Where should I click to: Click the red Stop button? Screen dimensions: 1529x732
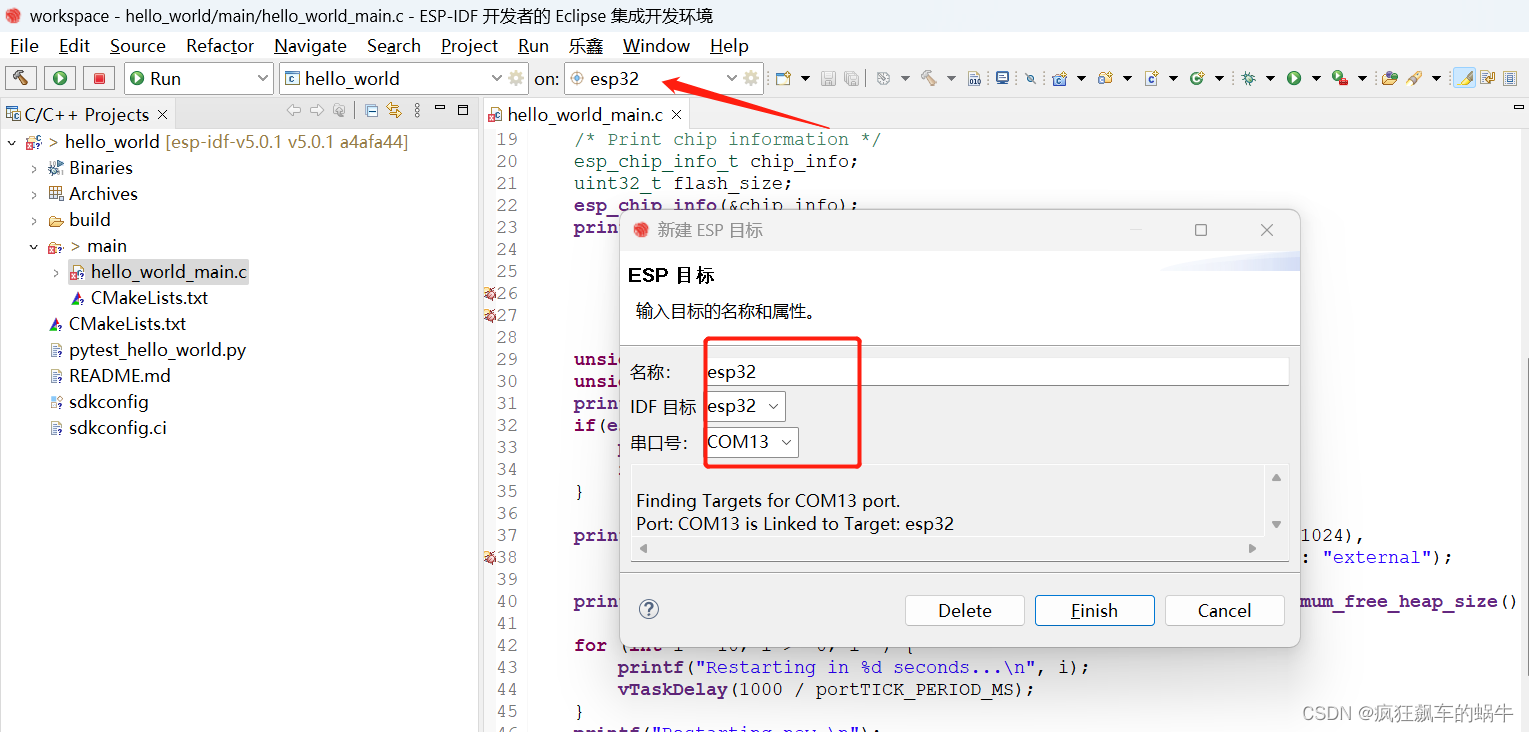tap(98, 78)
